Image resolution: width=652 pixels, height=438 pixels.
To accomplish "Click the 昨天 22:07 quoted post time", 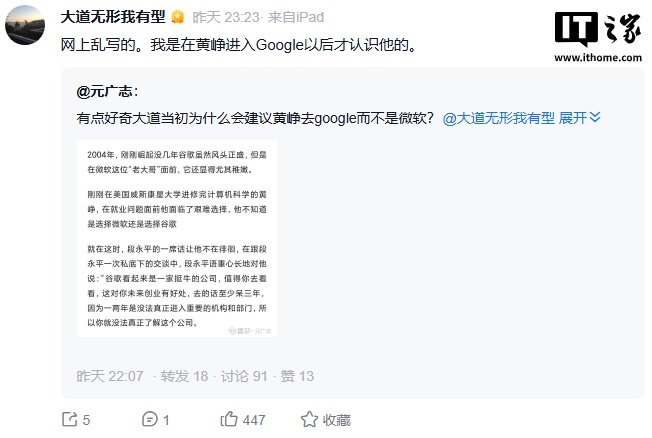I will point(110,376).
